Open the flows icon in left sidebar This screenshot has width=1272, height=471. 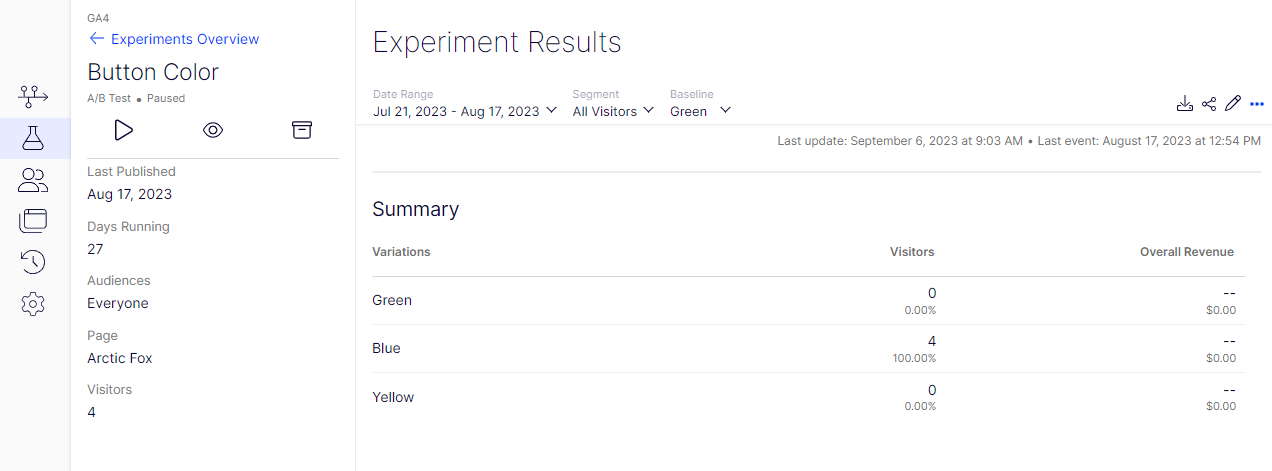click(34, 96)
